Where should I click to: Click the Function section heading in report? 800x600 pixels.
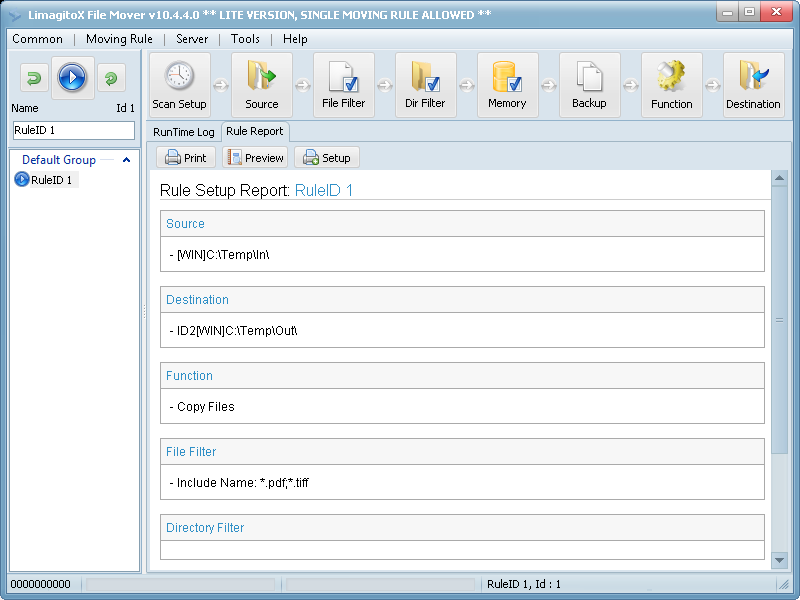pos(189,376)
